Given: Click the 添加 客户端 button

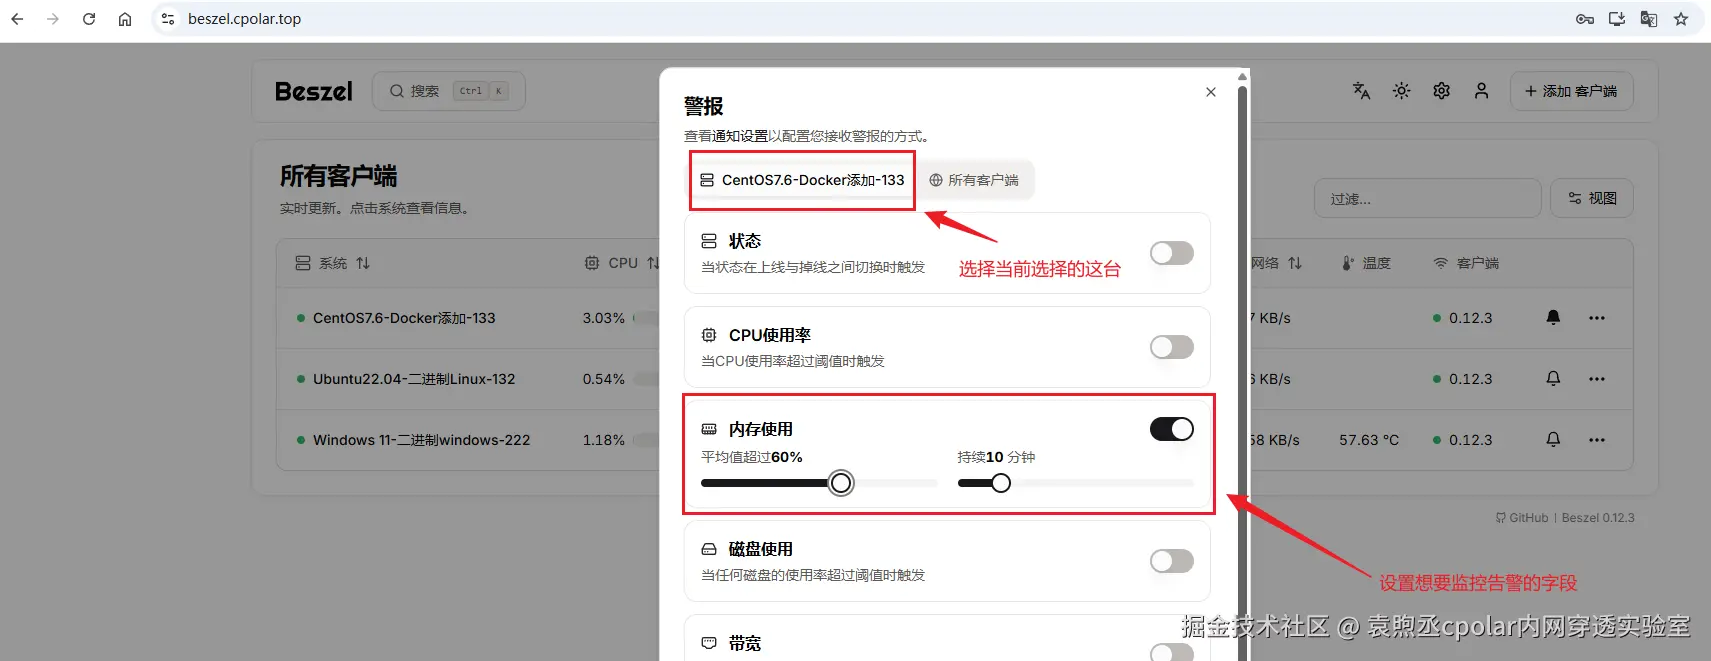Looking at the screenshot, I should pyautogui.click(x=1571, y=91).
